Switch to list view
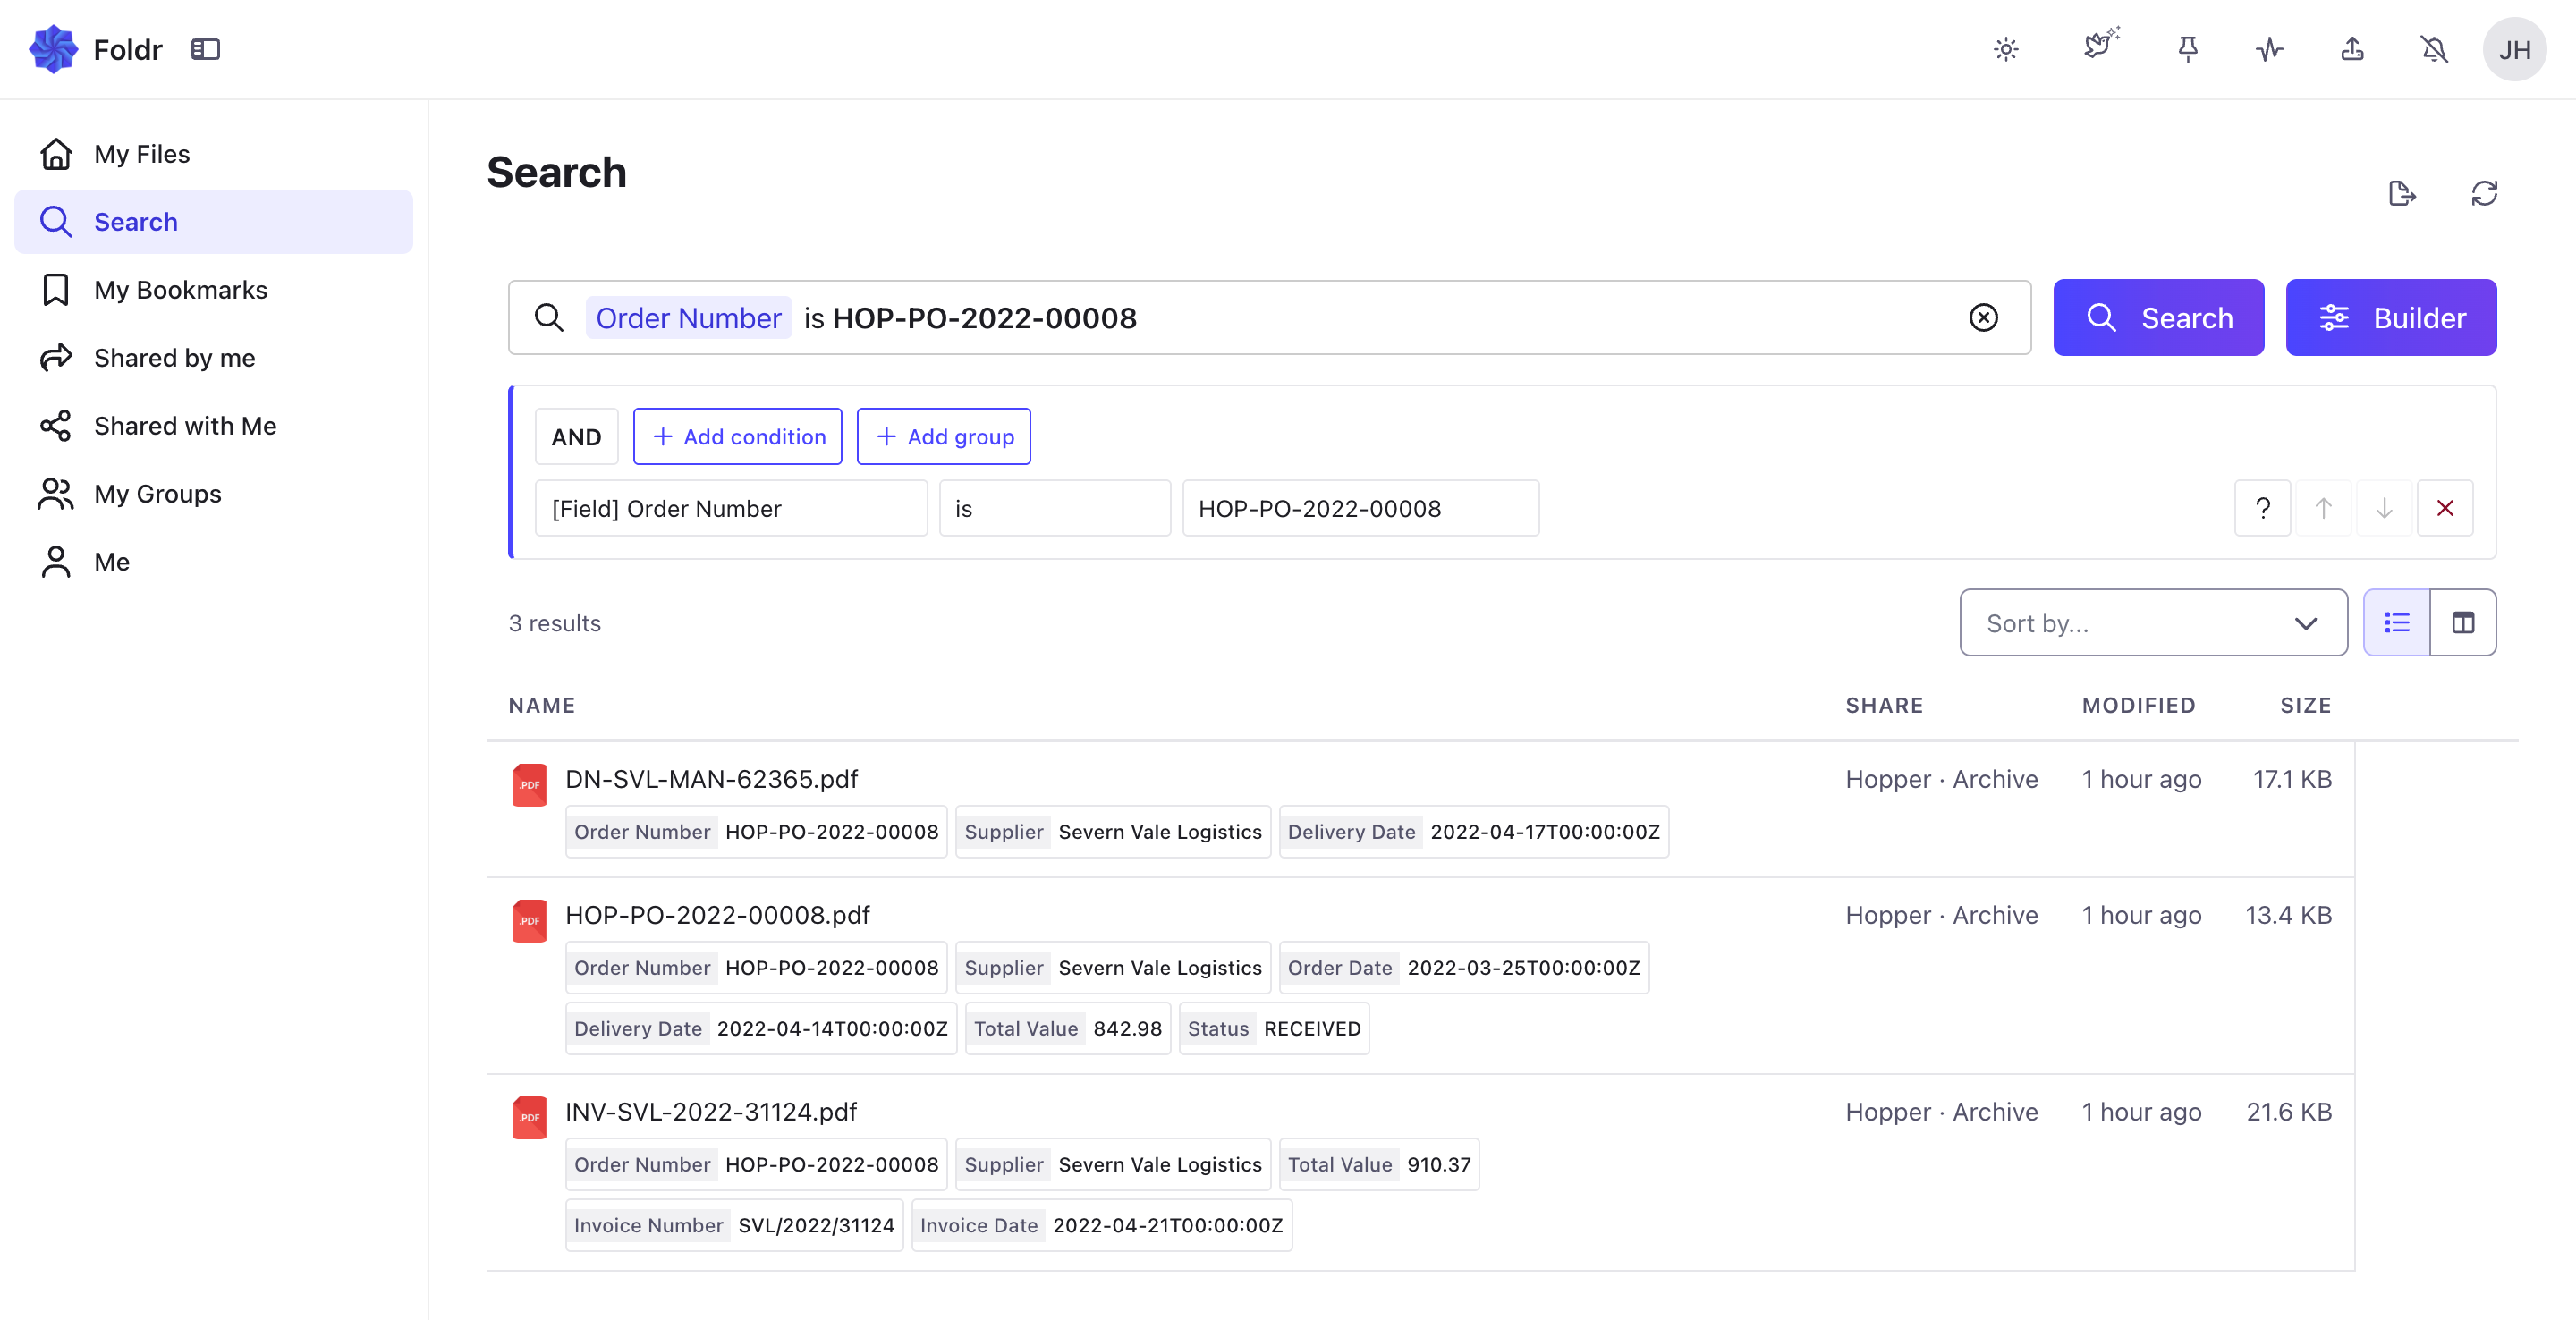This screenshot has width=2576, height=1320. [2396, 622]
